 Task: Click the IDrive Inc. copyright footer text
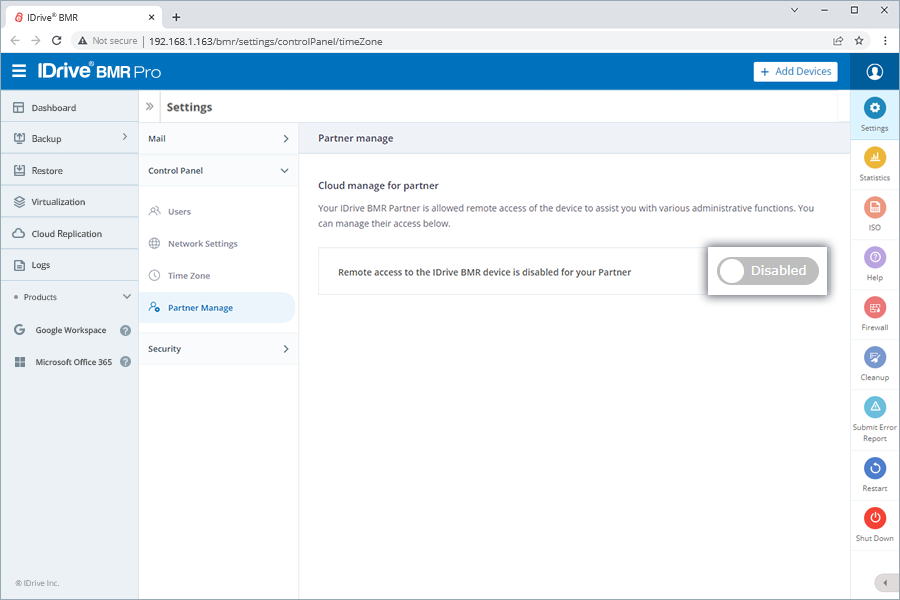tap(37, 583)
